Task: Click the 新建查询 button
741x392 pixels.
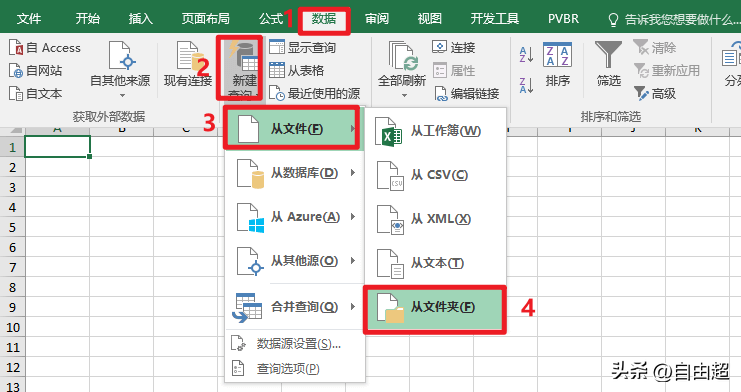Action: [244, 70]
